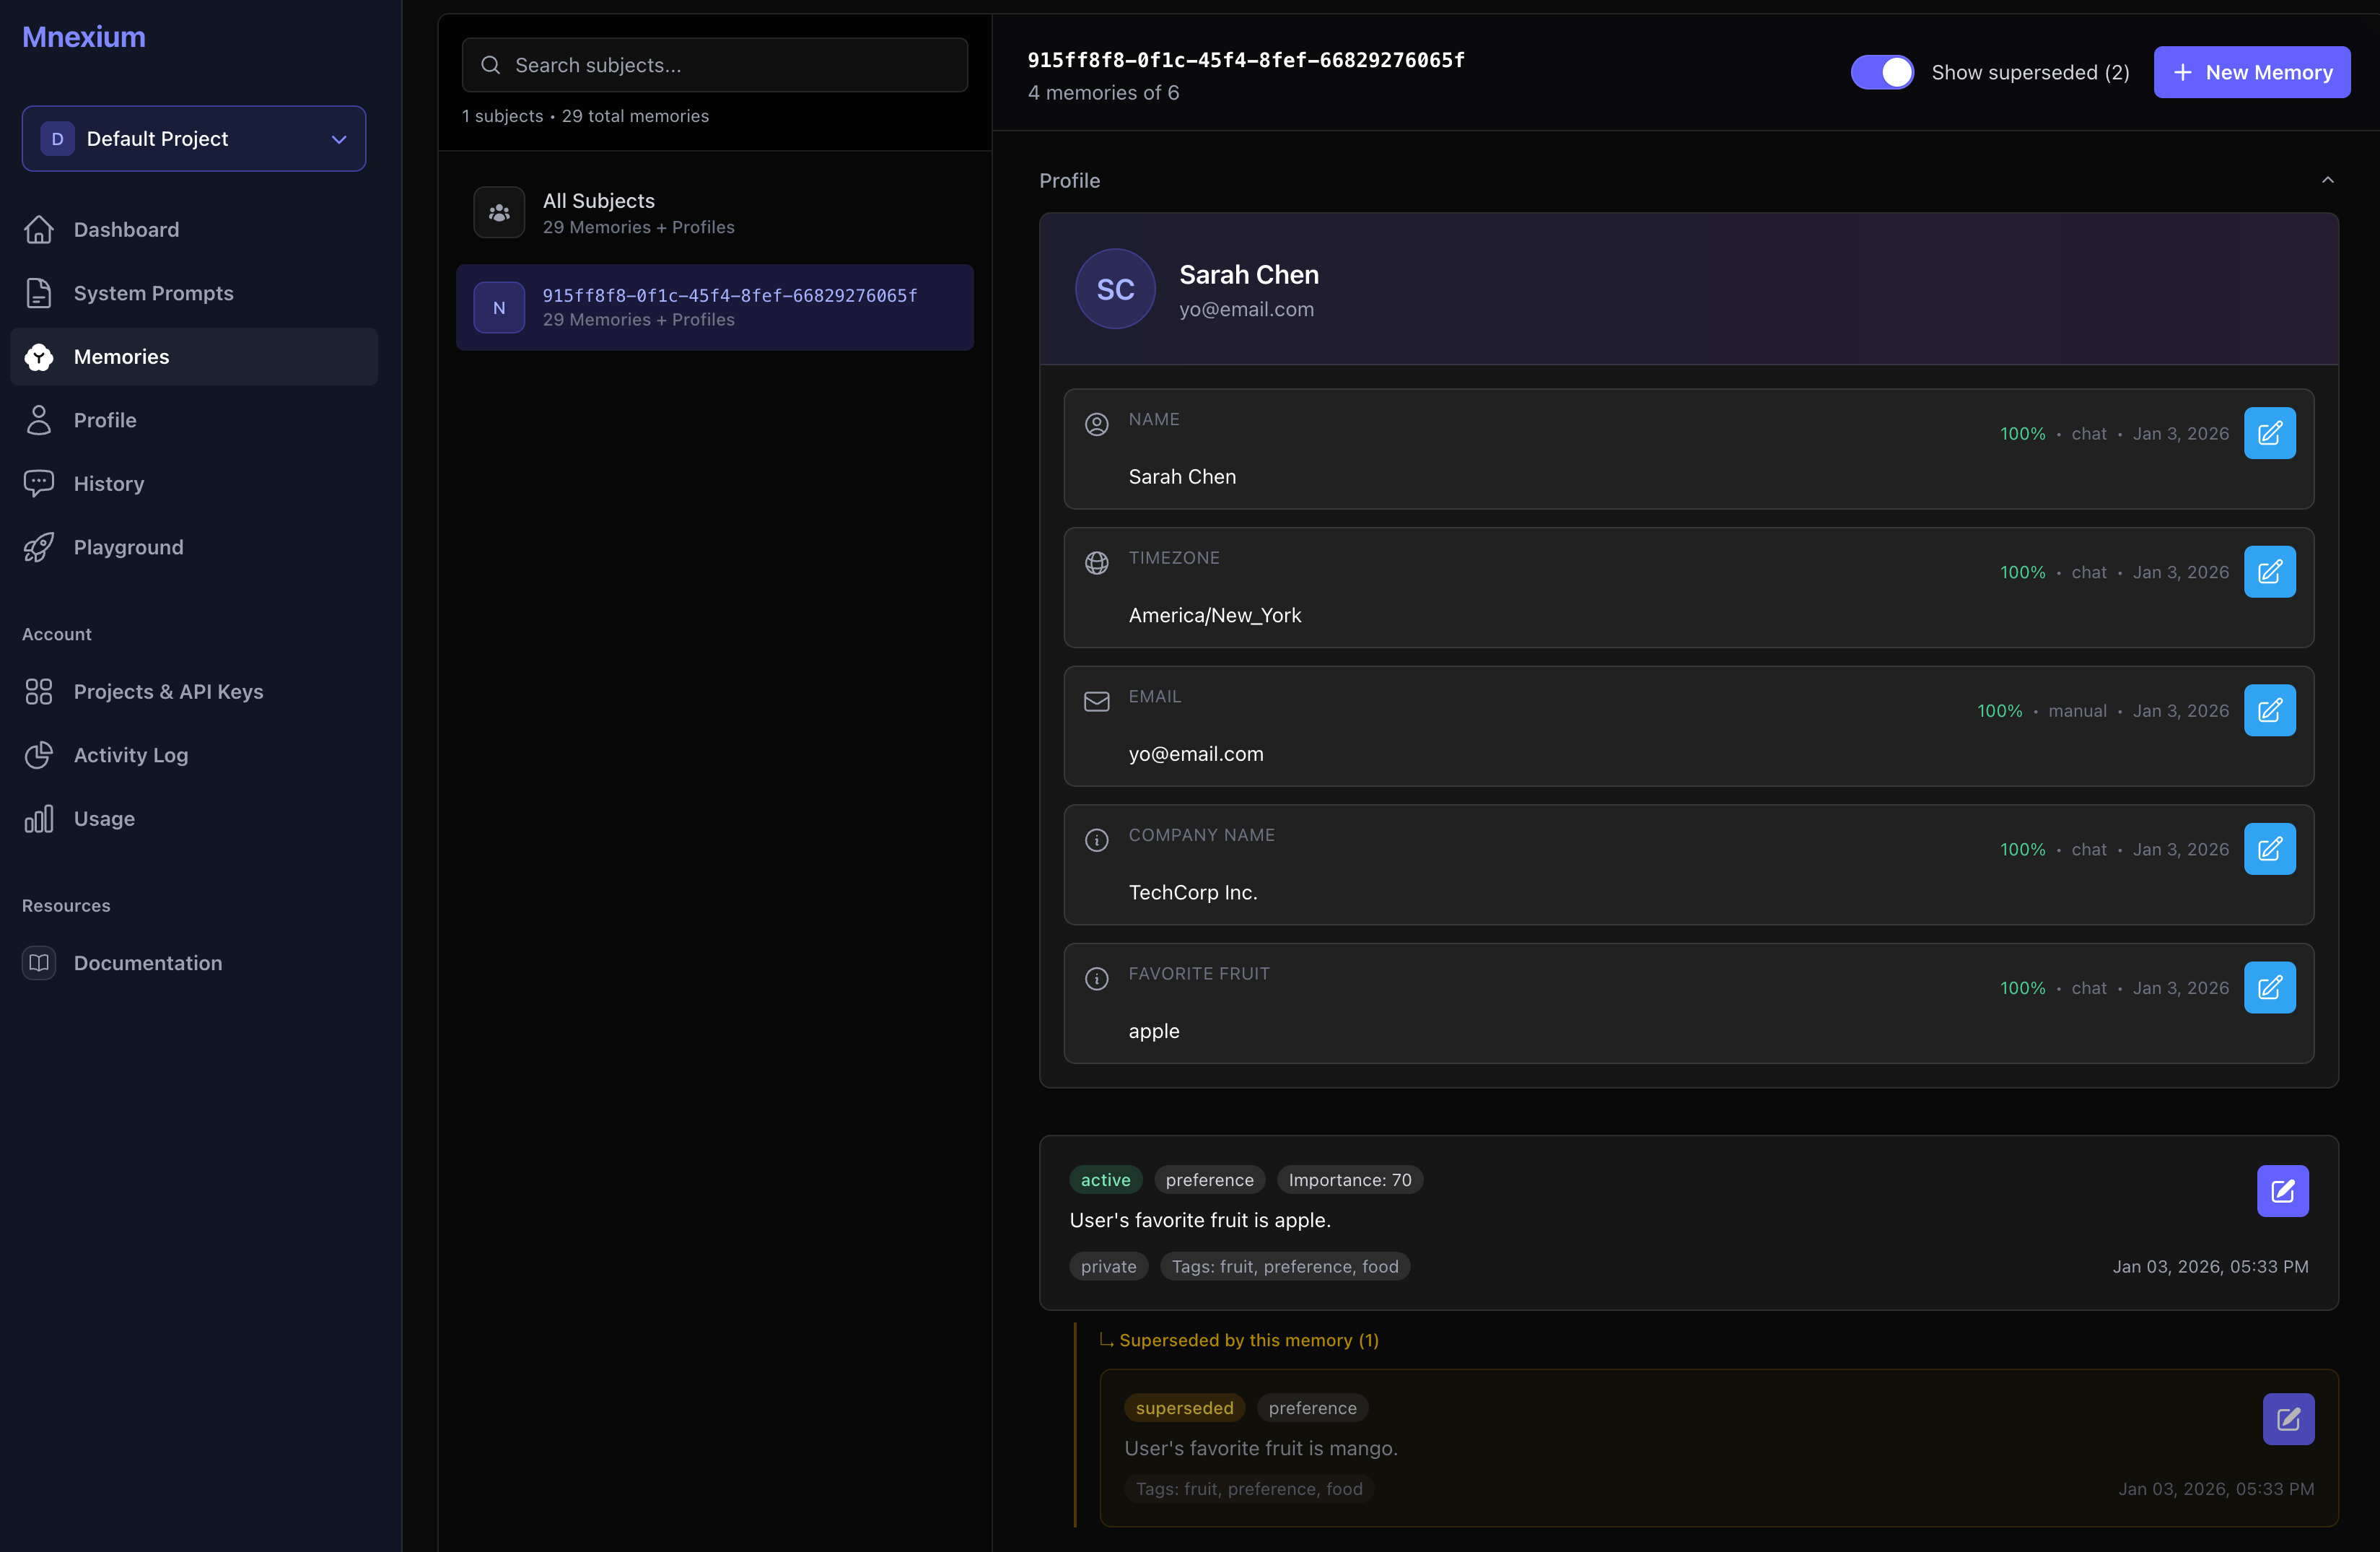Viewport: 2380px width, 1552px height.
Task: Open the Default Project dropdown
Action: point(193,138)
